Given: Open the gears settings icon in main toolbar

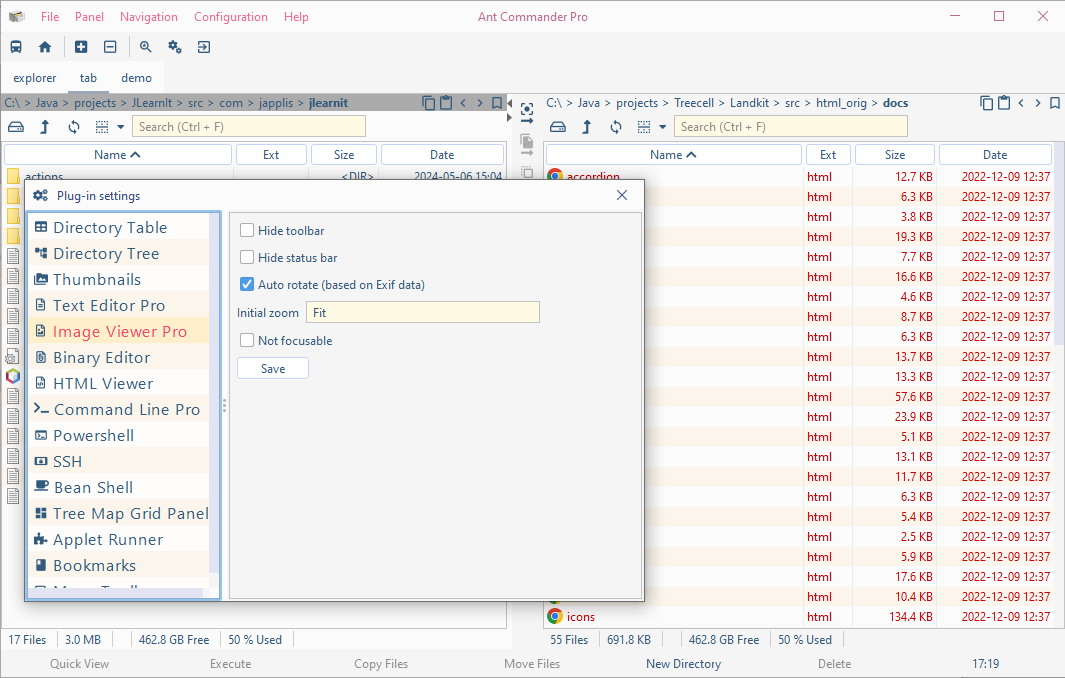Looking at the screenshot, I should click(x=175, y=47).
